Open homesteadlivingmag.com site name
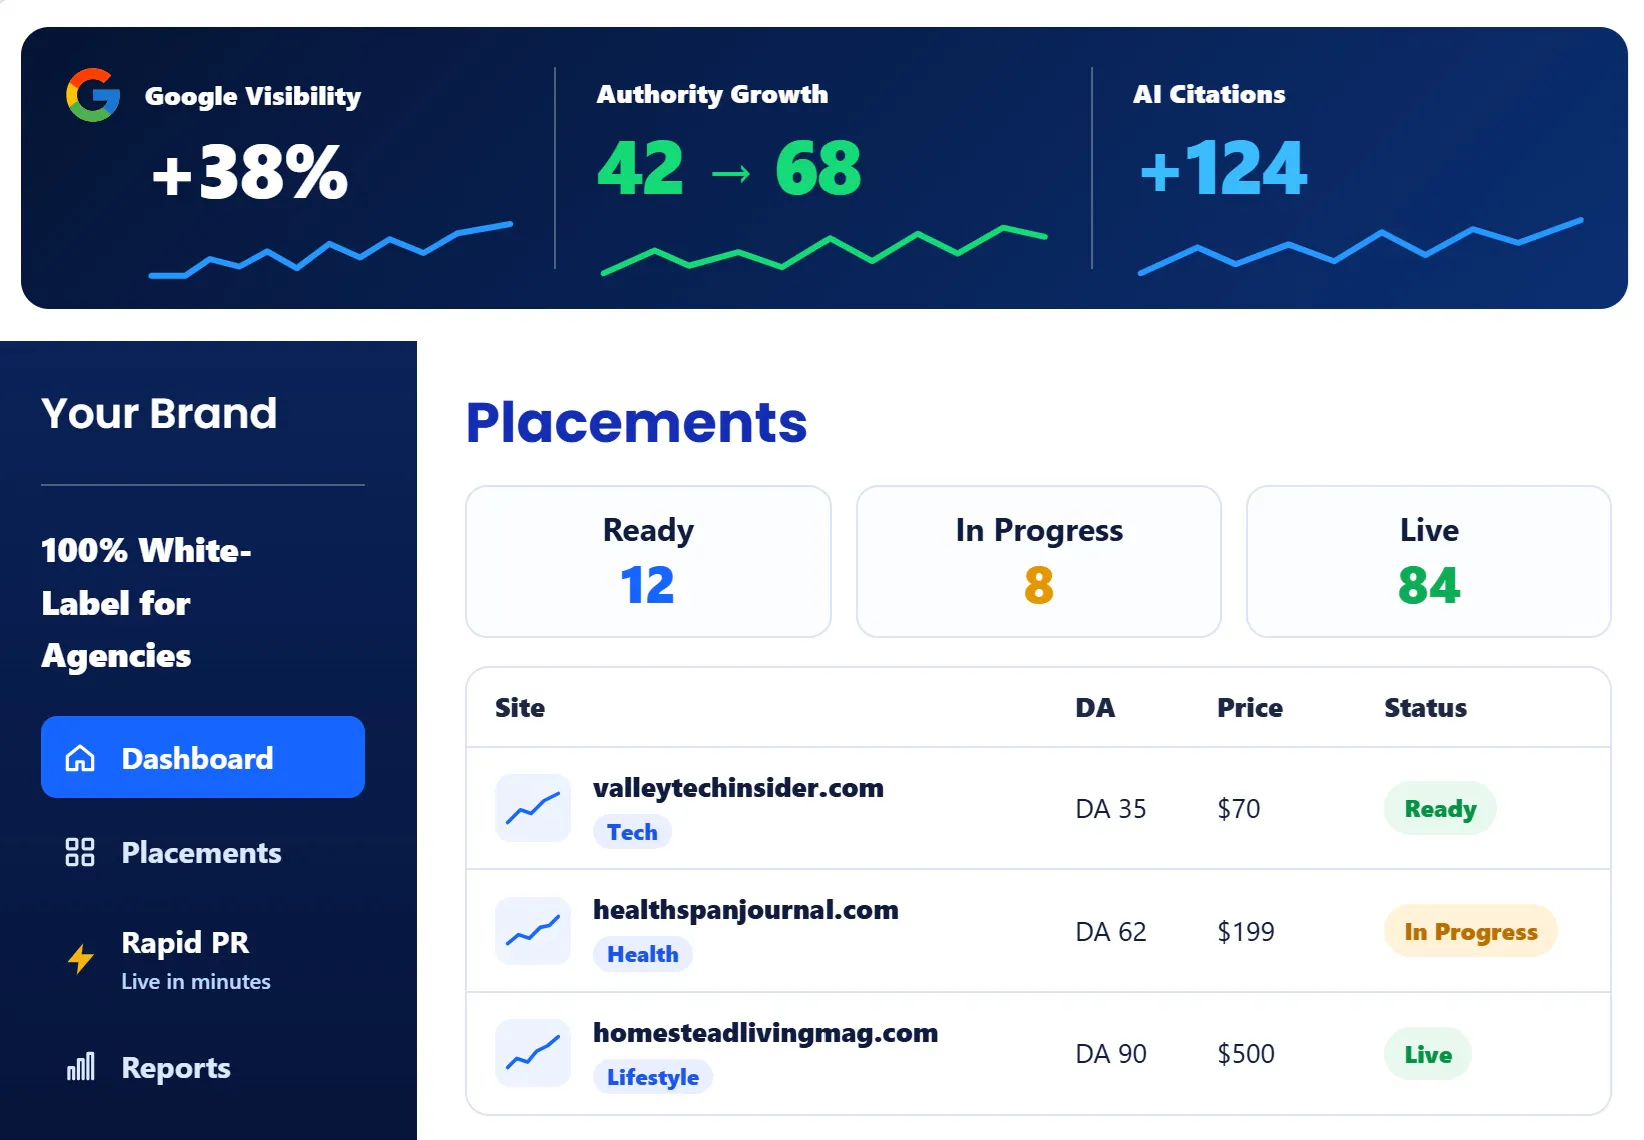This screenshot has width=1644, height=1140. 766,1033
